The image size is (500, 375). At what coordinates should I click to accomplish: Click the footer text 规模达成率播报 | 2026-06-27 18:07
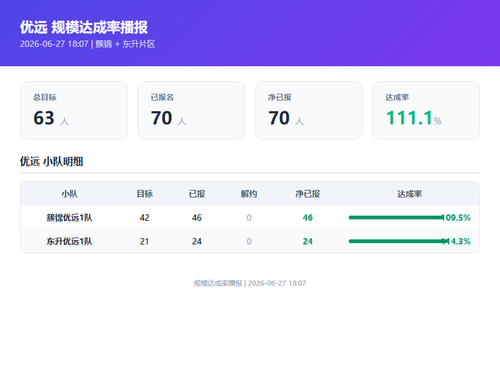click(x=250, y=283)
